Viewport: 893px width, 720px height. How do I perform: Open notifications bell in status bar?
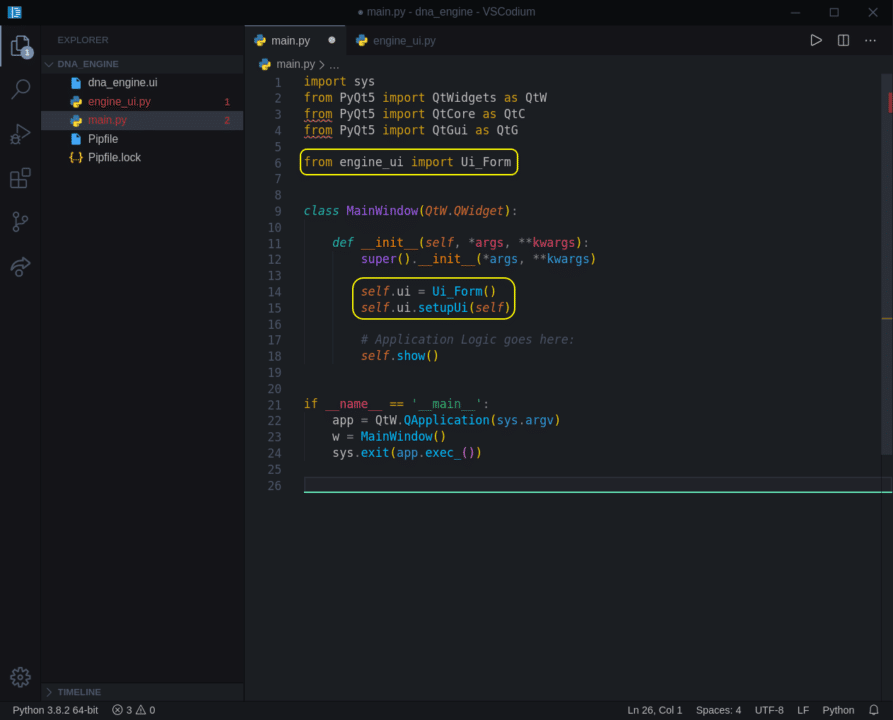coord(874,710)
